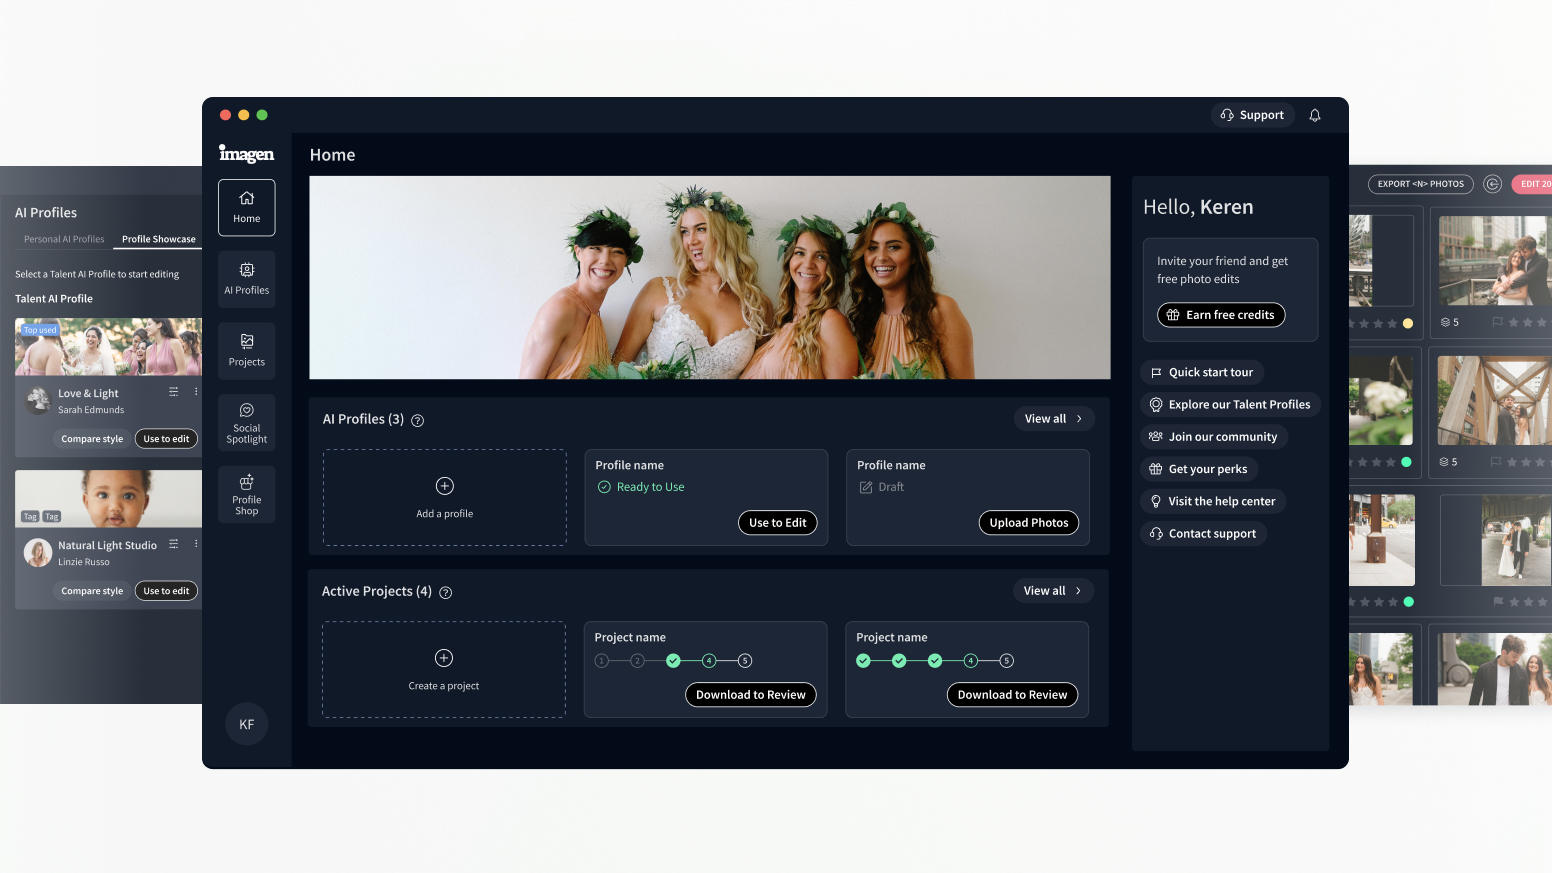Flag the couple-embracing photo in the gallery

[x=1497, y=323]
